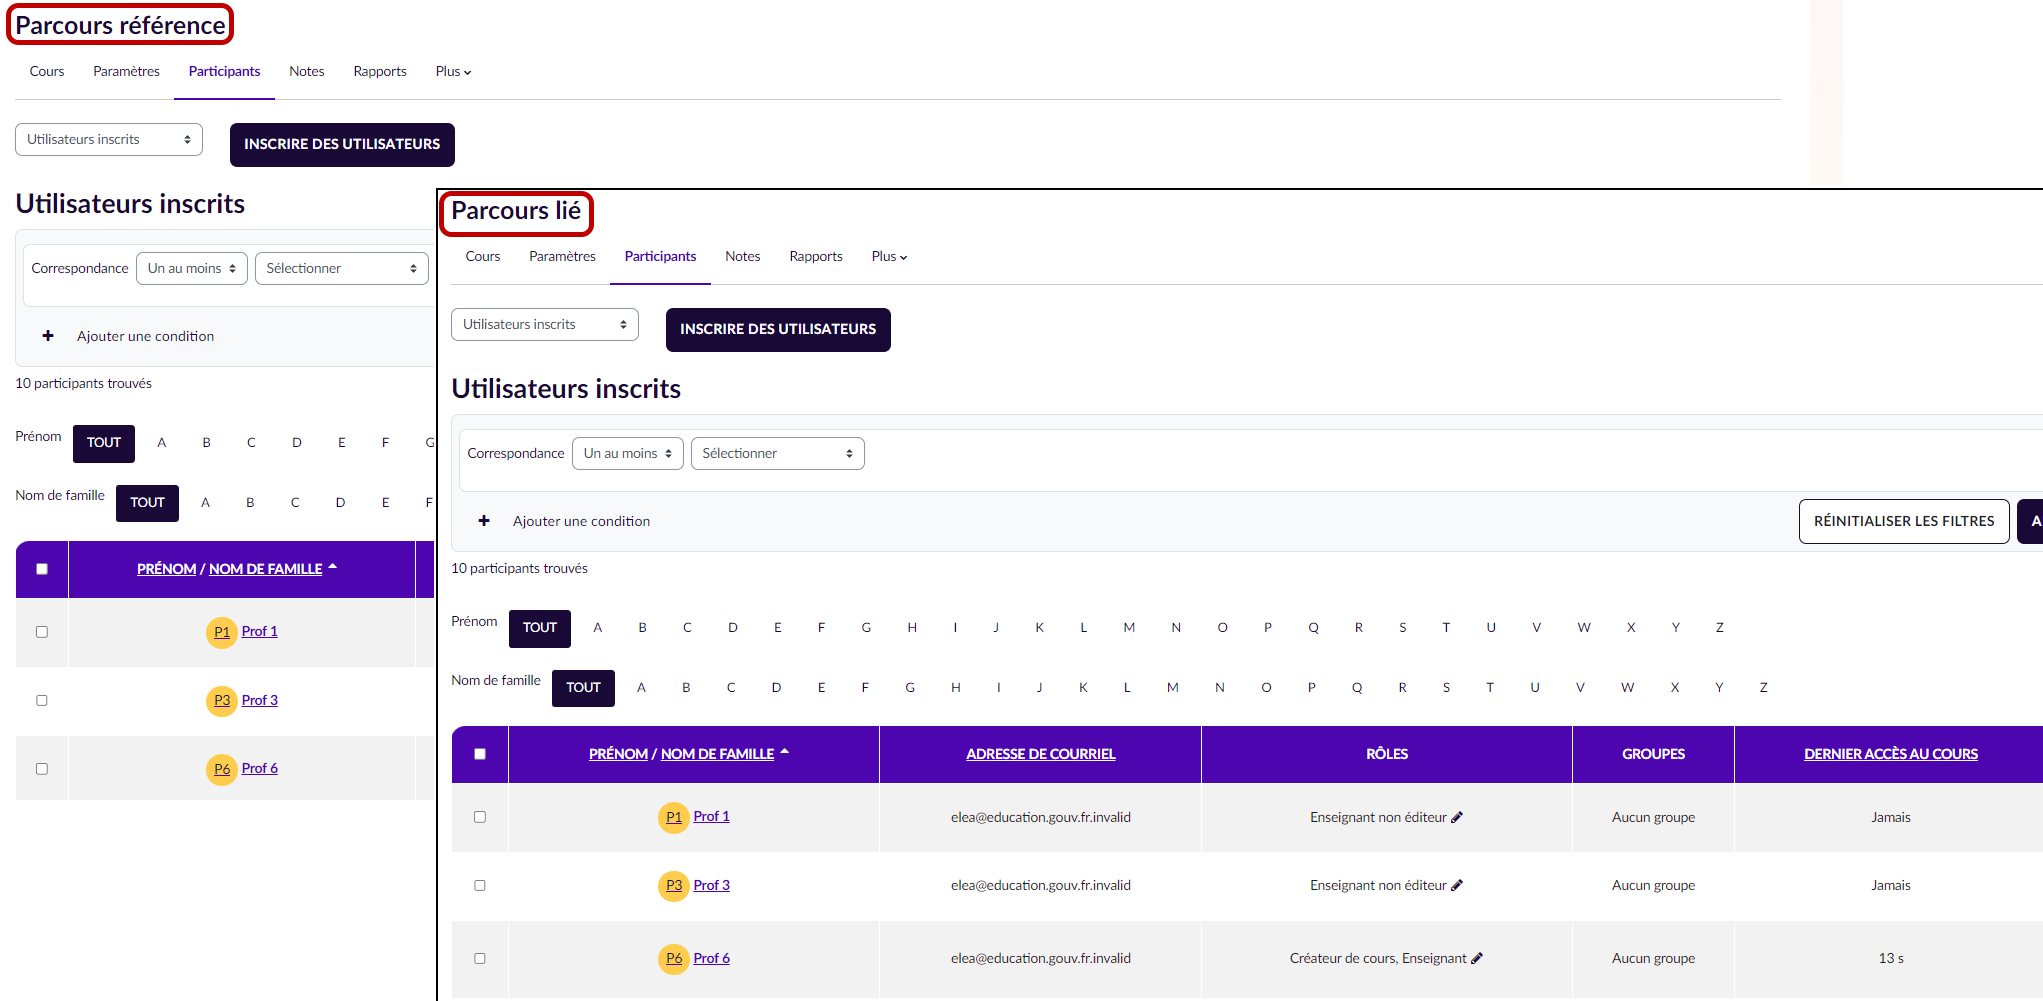The image size is (2043, 1001).
Task: Filter Prénom by letter P in Parcours lié
Action: (1267, 628)
